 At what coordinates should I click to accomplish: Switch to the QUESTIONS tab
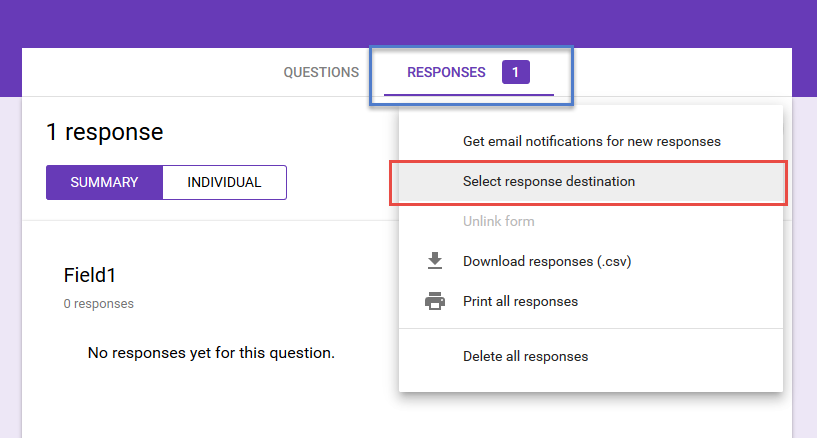pyautogui.click(x=321, y=72)
